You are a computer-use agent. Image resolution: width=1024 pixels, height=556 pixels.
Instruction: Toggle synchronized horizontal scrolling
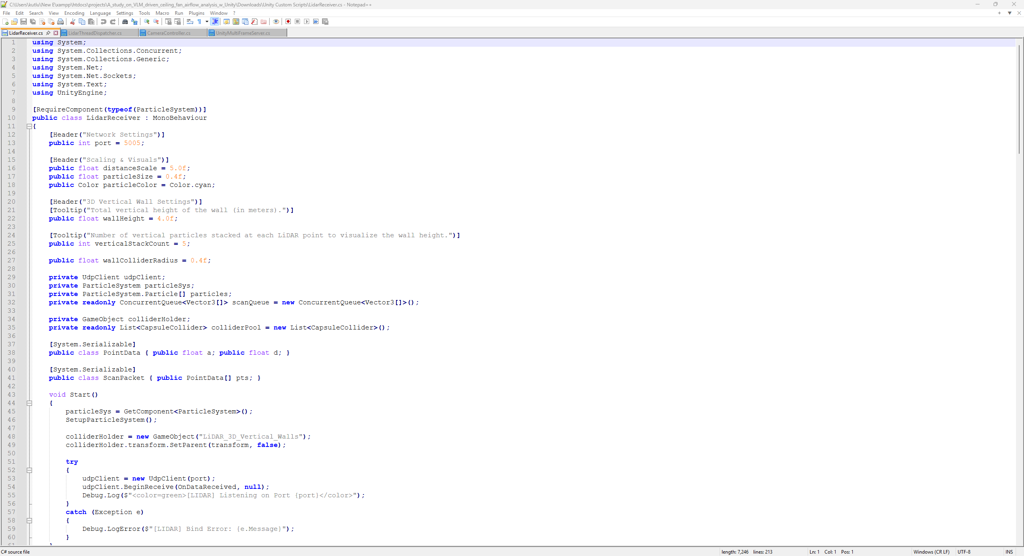coord(178,22)
